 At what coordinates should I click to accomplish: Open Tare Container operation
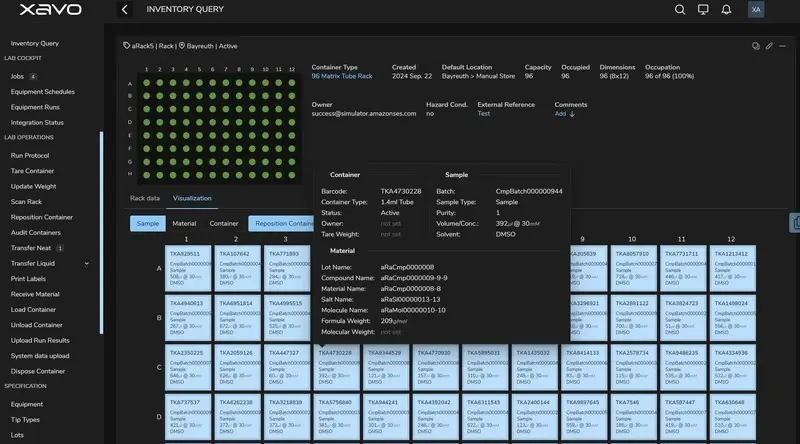(x=32, y=171)
